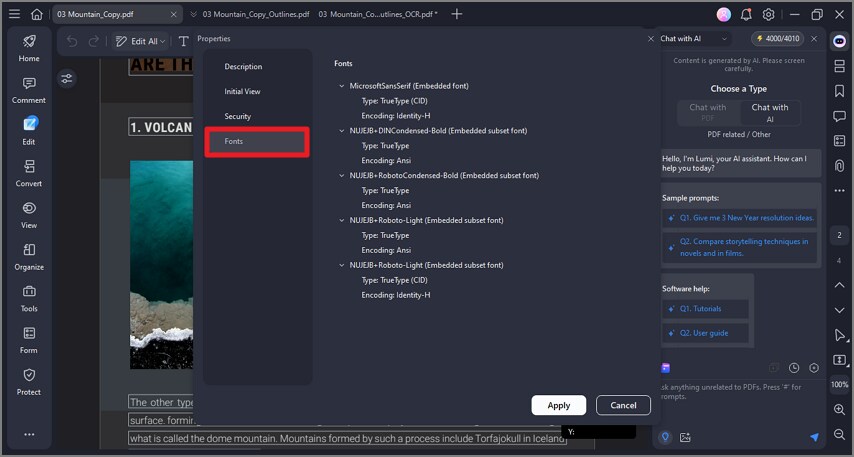854x457 pixels.
Task: Open the Home rocket icon in sidebar
Action: pos(29,48)
